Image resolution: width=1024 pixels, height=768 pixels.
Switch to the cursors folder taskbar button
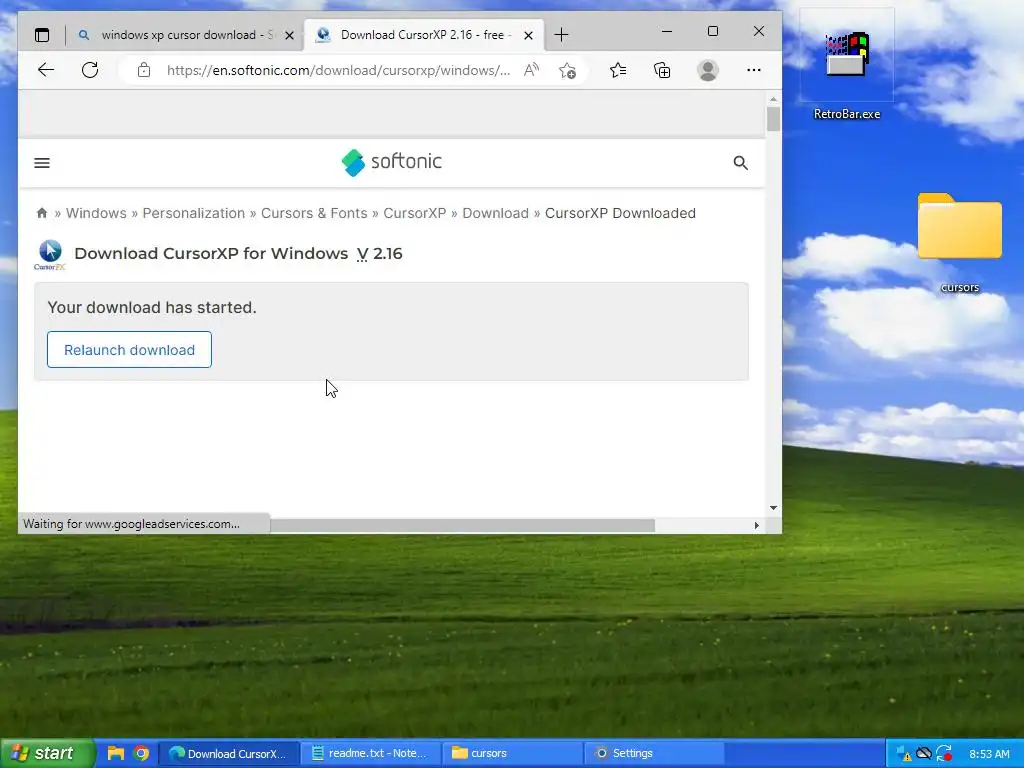click(x=513, y=753)
